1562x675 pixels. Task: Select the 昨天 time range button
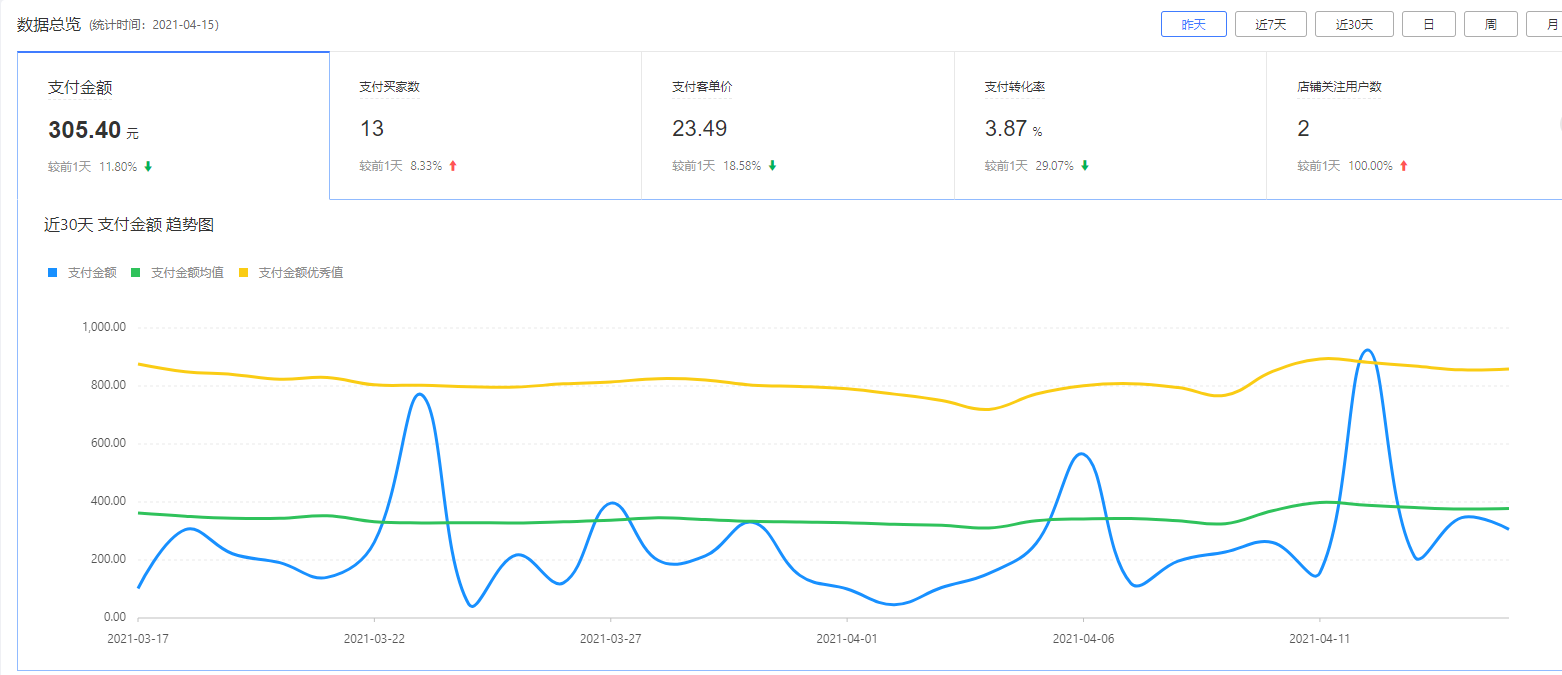[x=1193, y=25]
